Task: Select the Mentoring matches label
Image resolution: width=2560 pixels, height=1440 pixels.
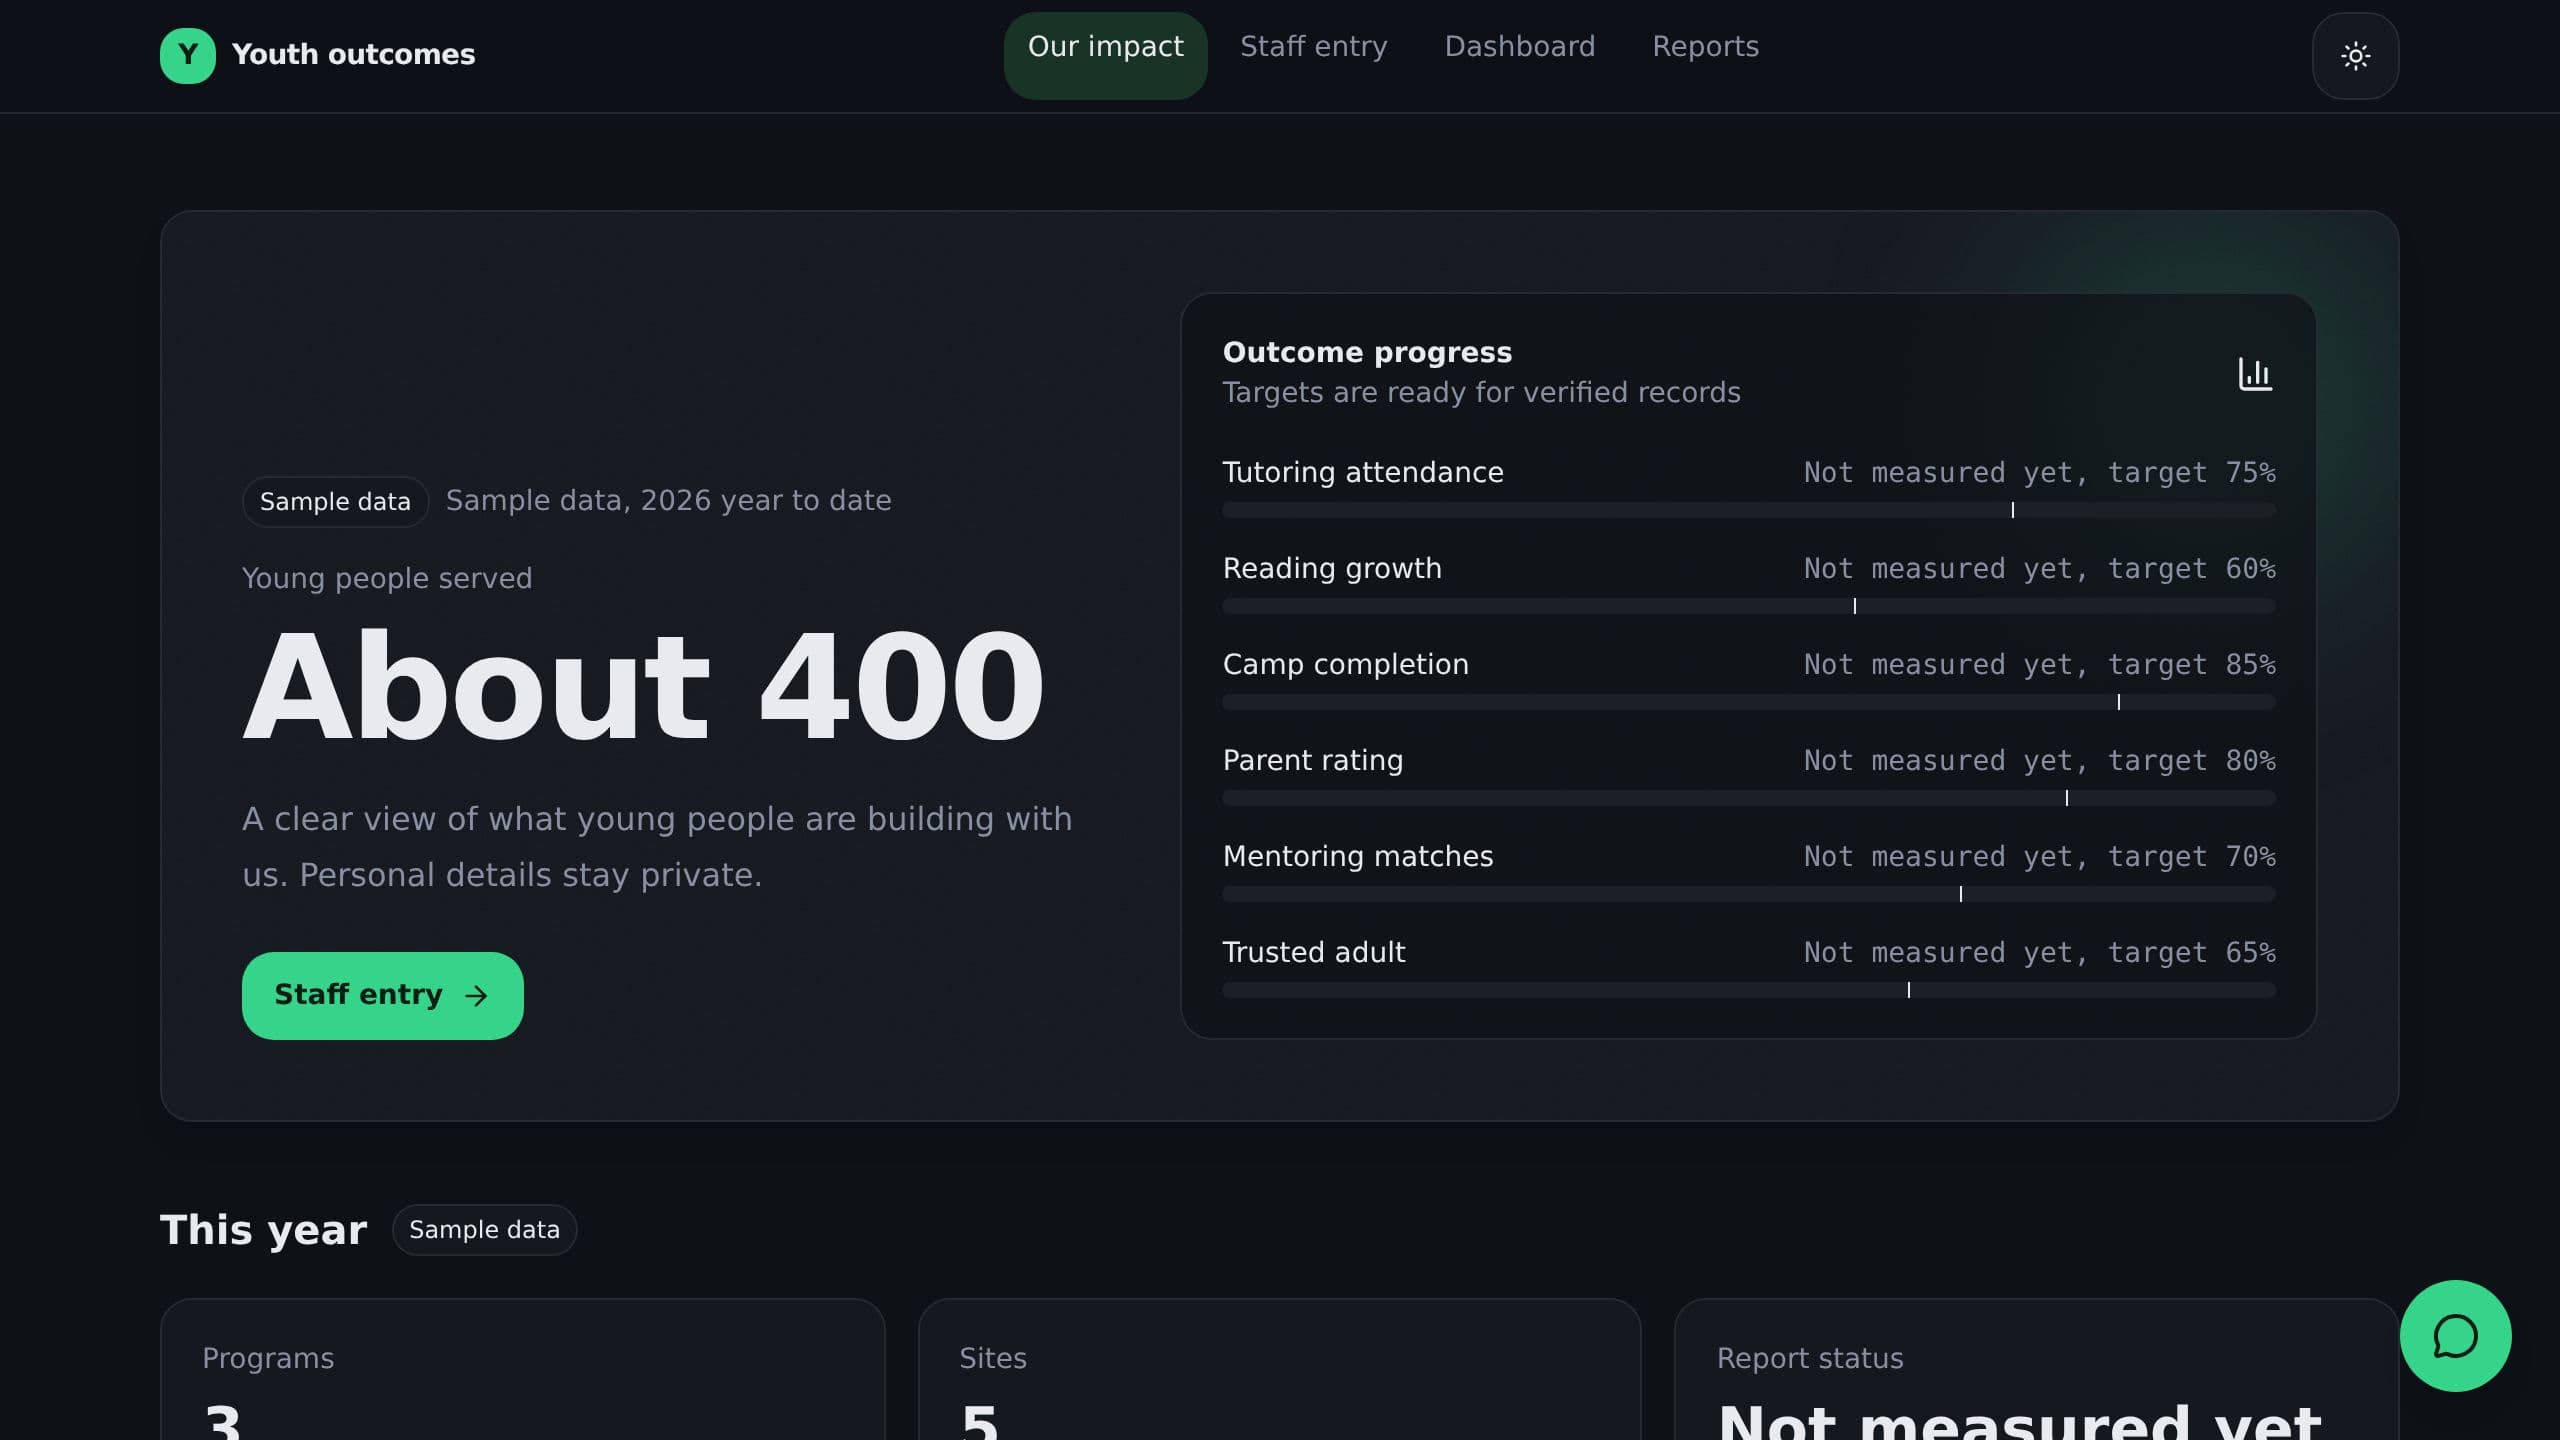Action: pyautogui.click(x=1357, y=856)
